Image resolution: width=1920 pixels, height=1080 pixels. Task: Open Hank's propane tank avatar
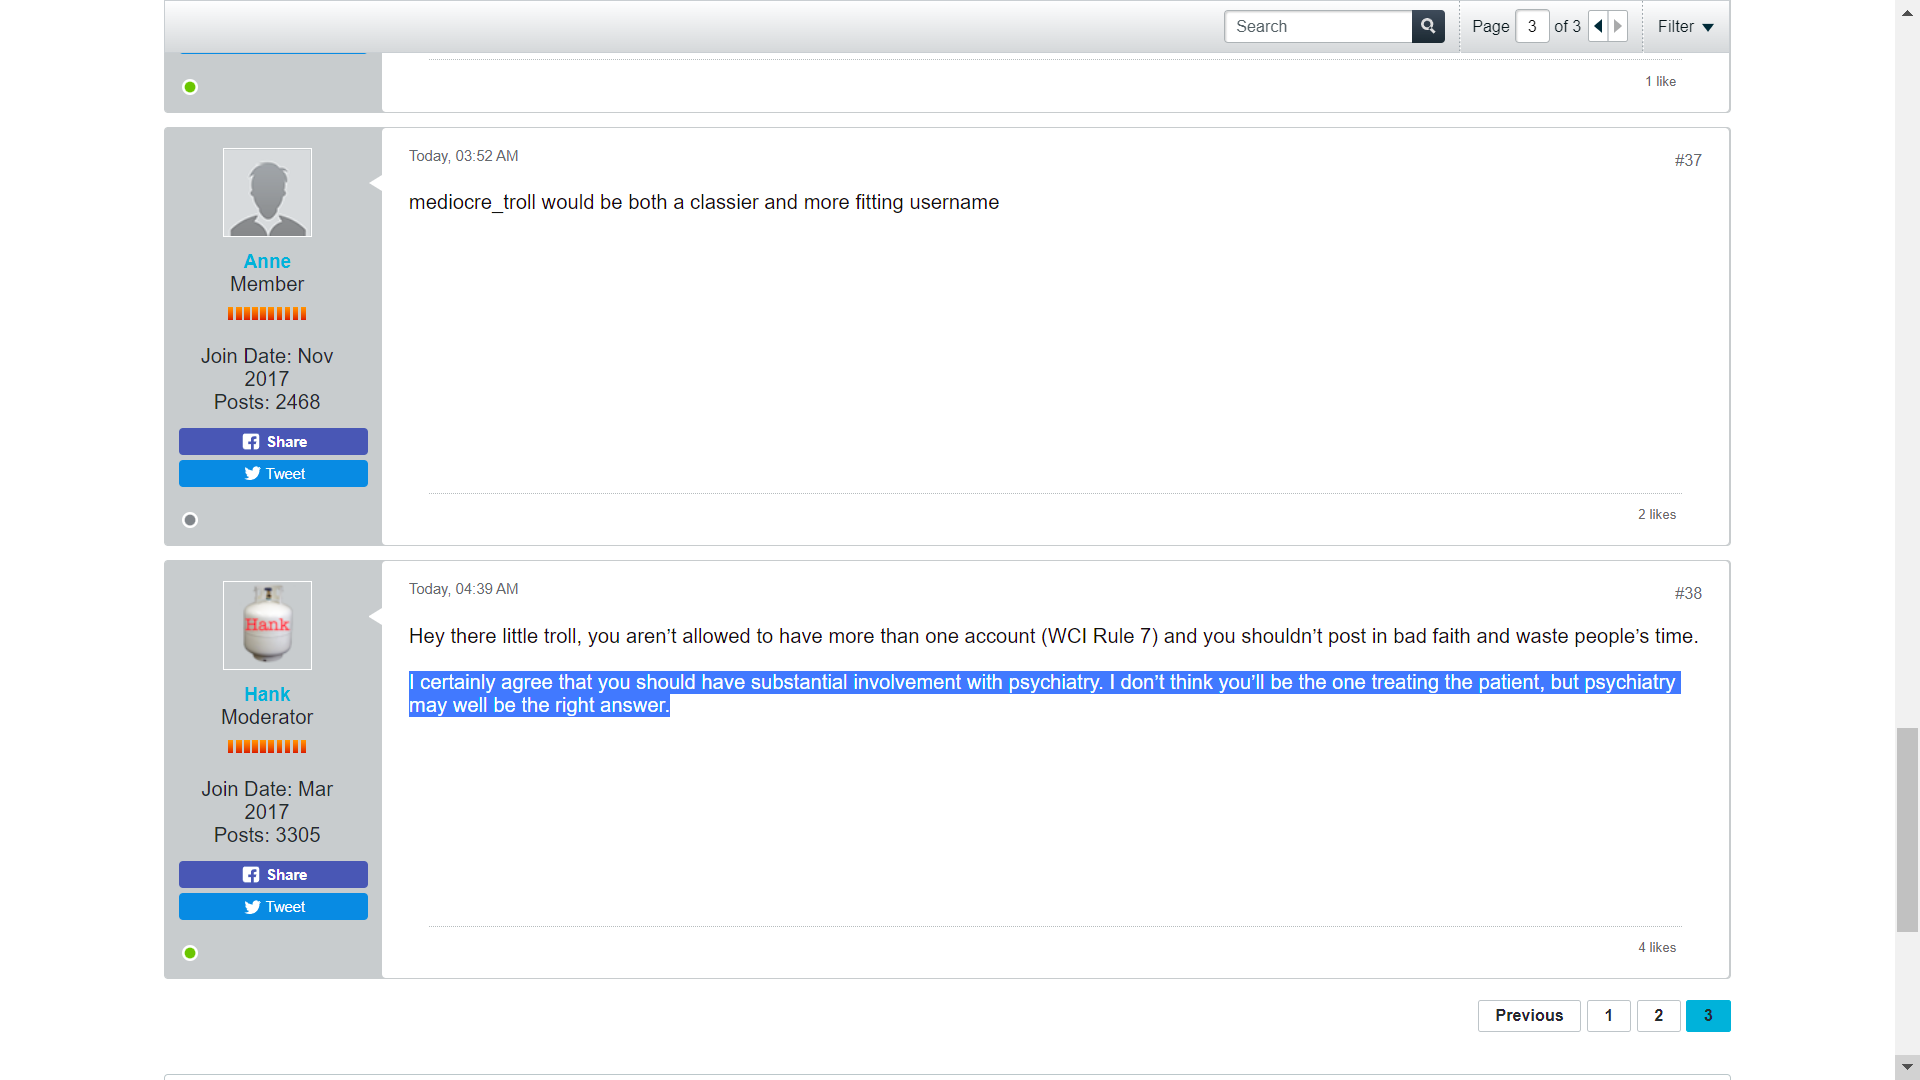(x=267, y=625)
